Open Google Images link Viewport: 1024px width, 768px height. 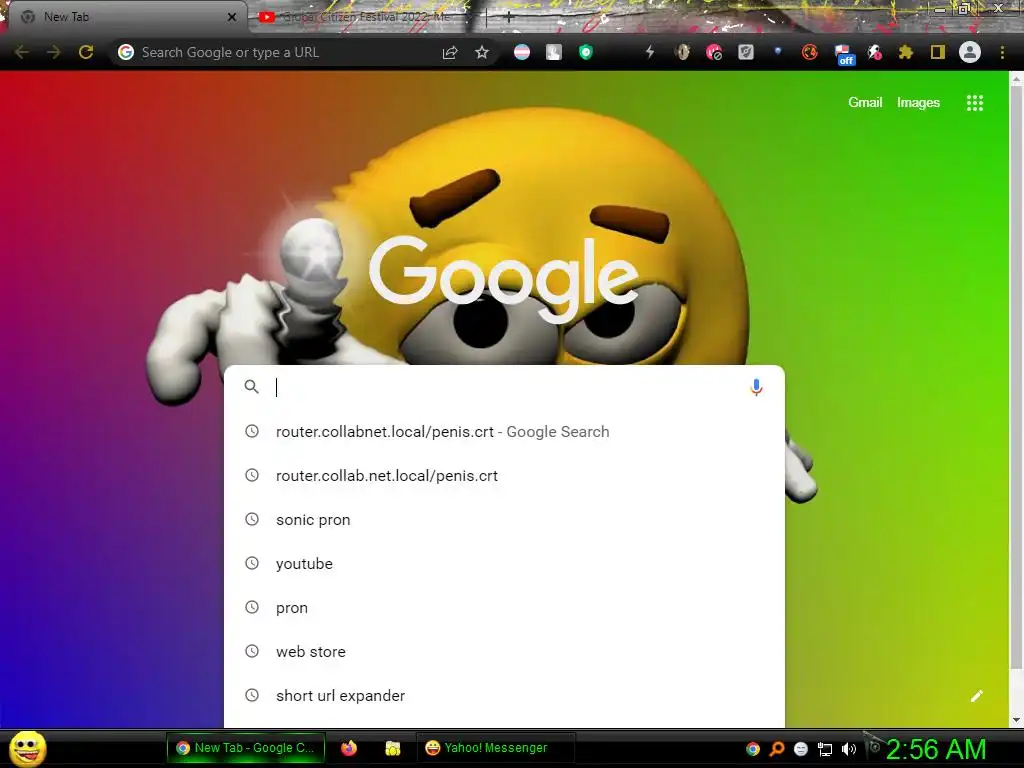pyautogui.click(x=918, y=103)
